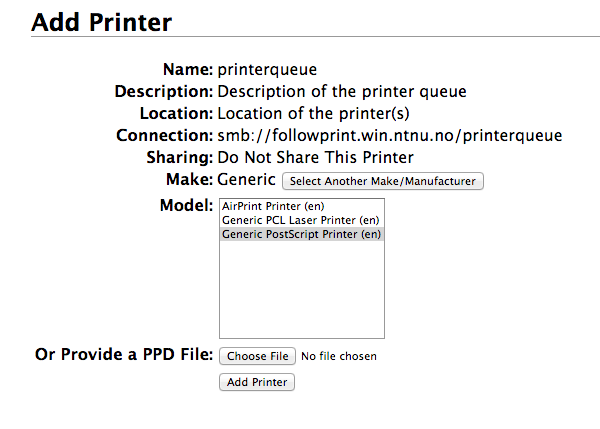
Task: Click empty area of Model list box
Action: 302,291
